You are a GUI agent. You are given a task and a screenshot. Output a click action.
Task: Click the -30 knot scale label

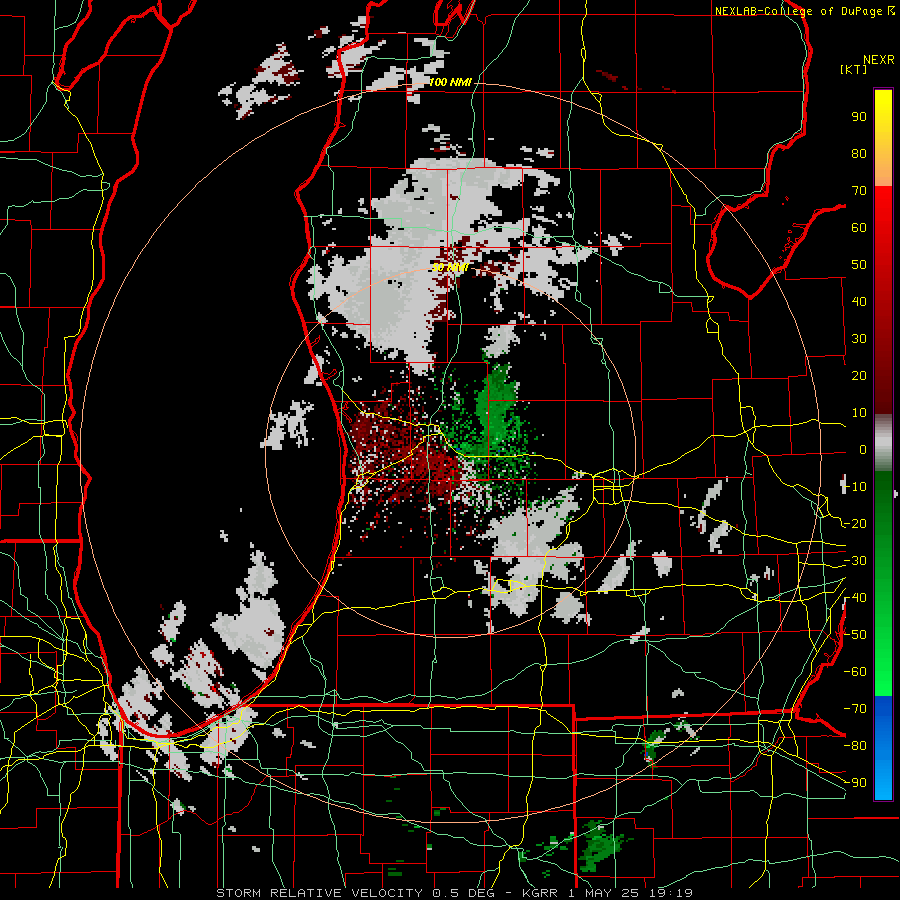point(855,561)
